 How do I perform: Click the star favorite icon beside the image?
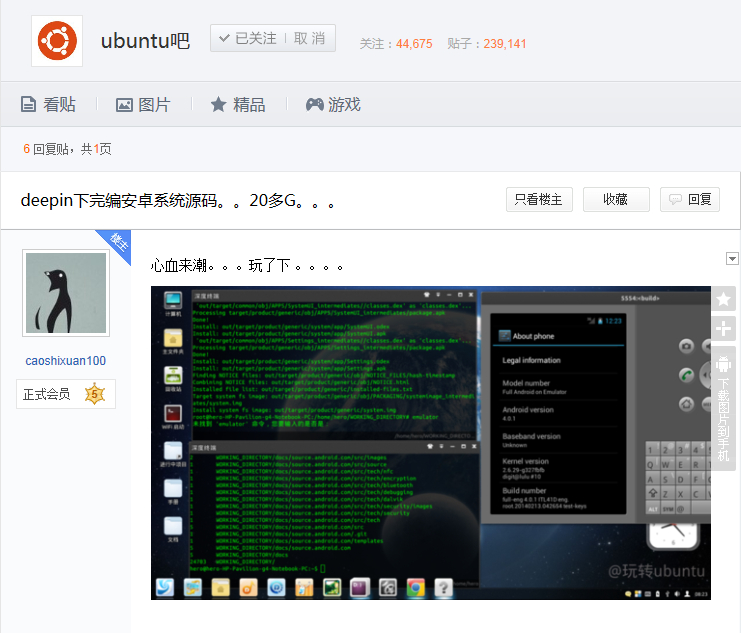coord(724,299)
